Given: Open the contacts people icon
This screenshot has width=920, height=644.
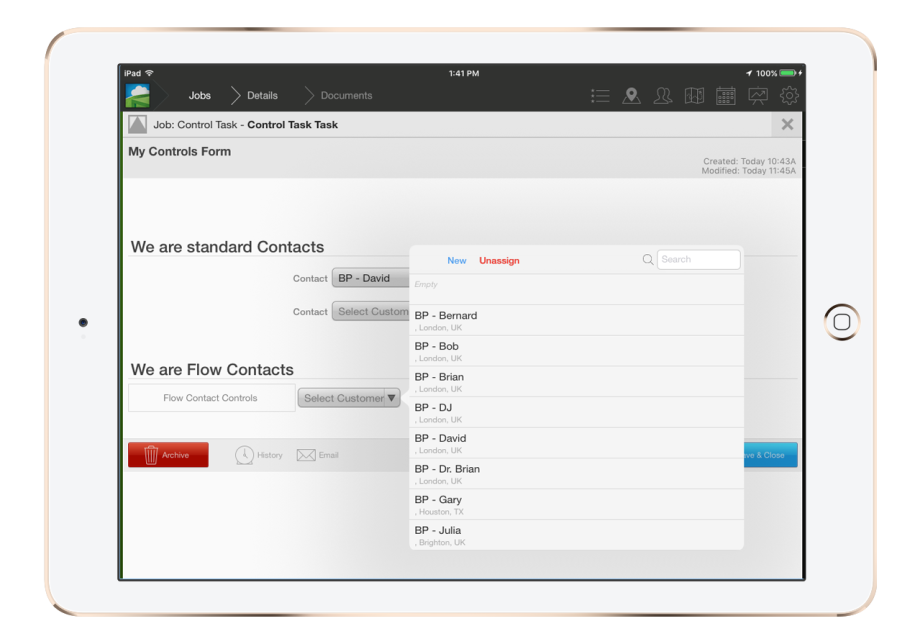Looking at the screenshot, I should tap(663, 95).
